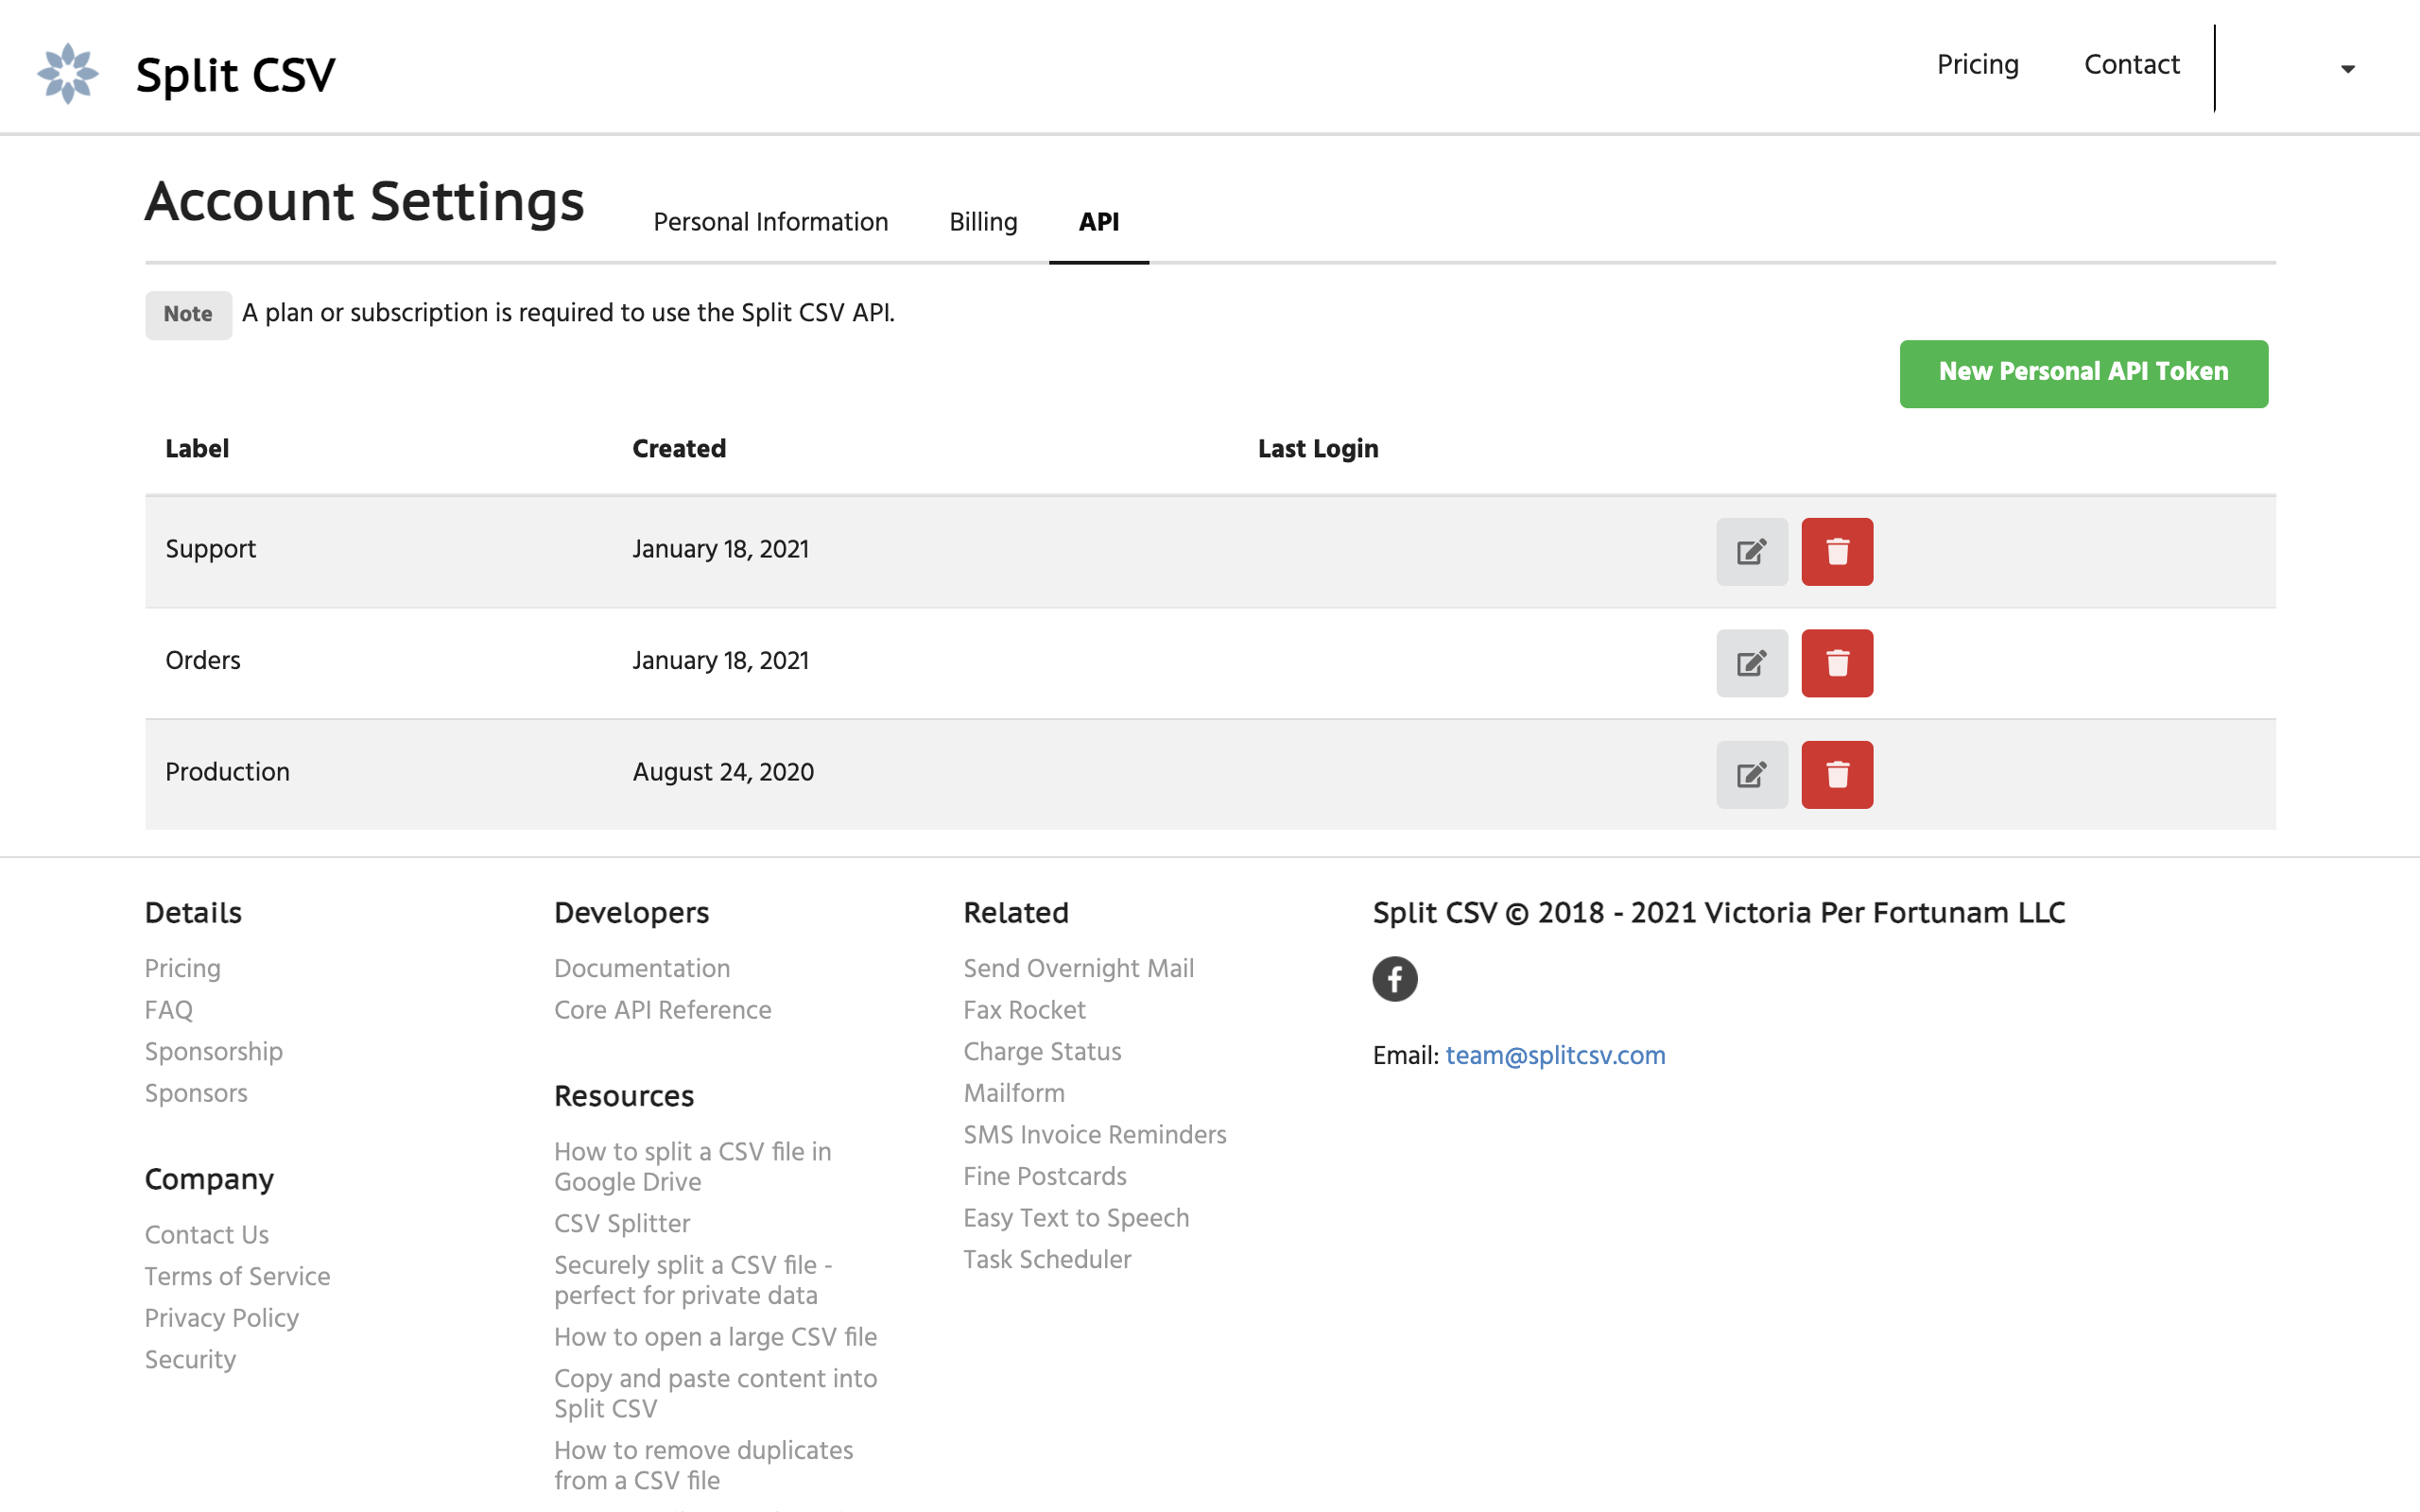This screenshot has width=2420, height=1512.
Task: Click the Last Login column header
Action: [x=1318, y=449]
